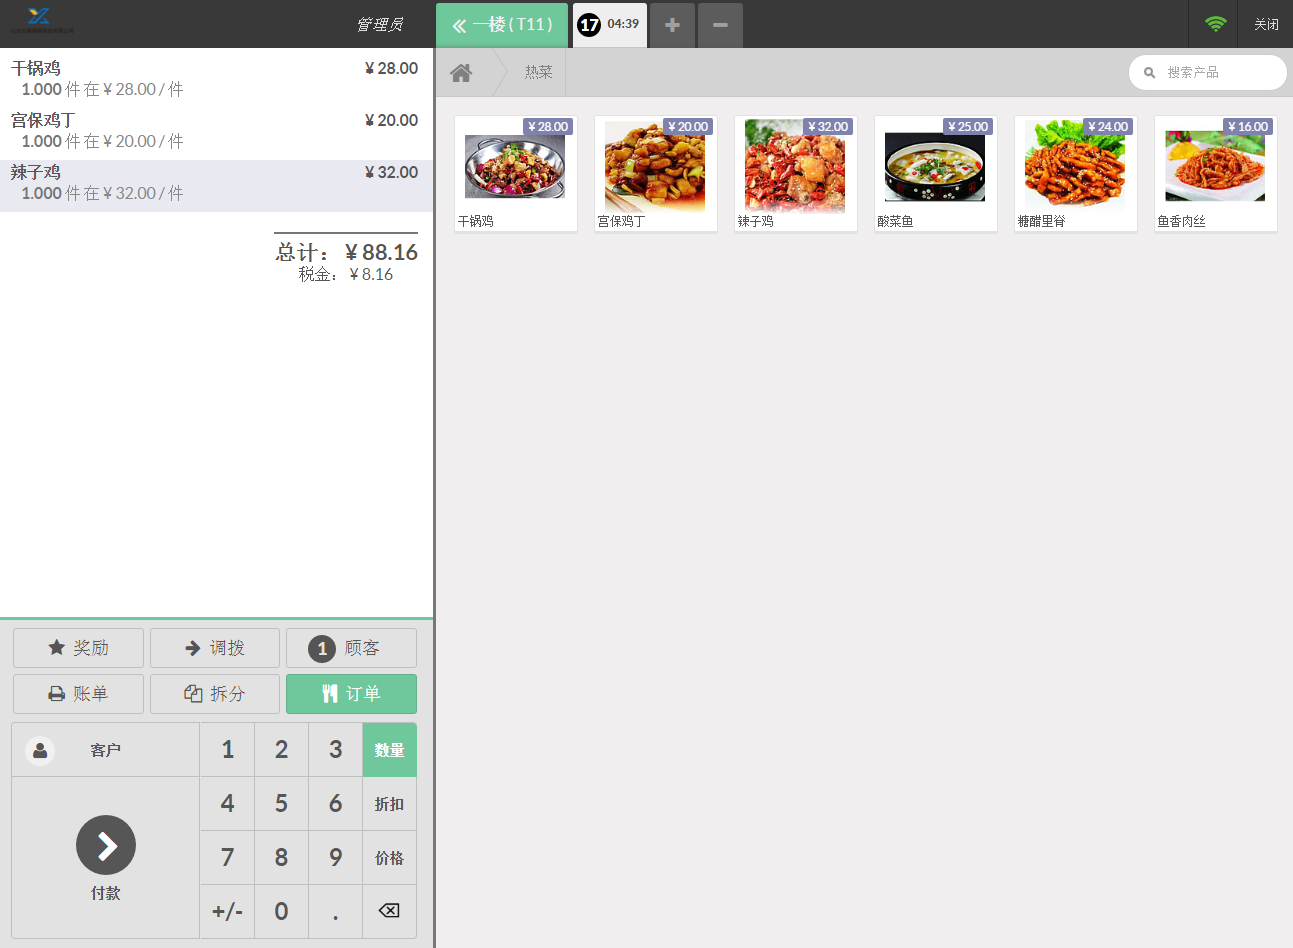Click the backspace key on numpad

[389, 911]
